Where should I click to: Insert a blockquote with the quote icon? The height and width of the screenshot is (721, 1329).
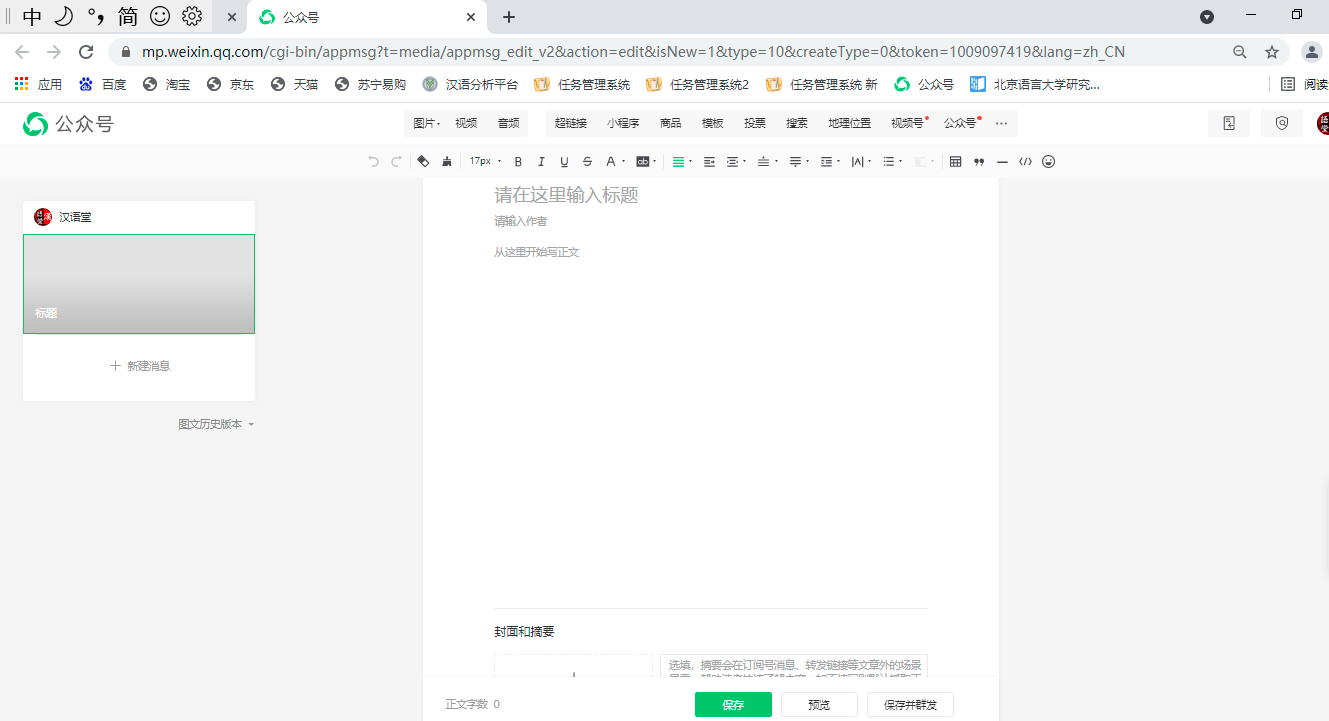[x=979, y=162]
